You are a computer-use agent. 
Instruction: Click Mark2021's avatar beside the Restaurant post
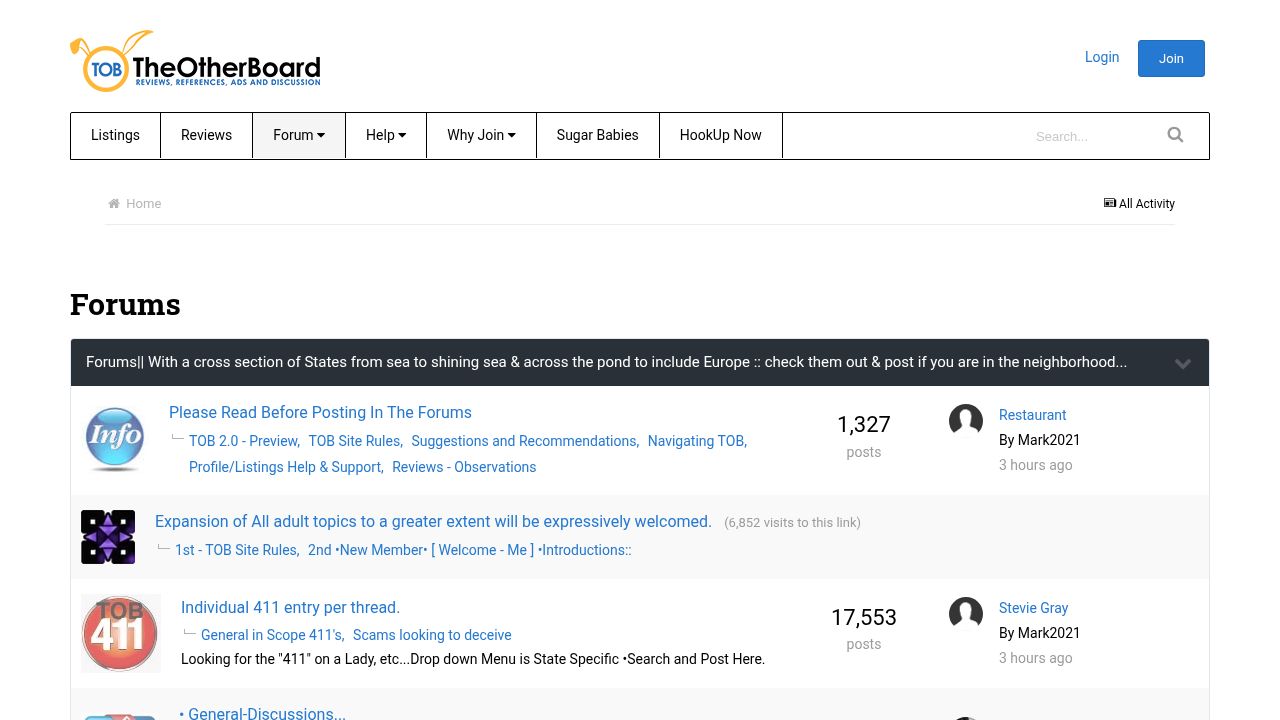point(966,421)
